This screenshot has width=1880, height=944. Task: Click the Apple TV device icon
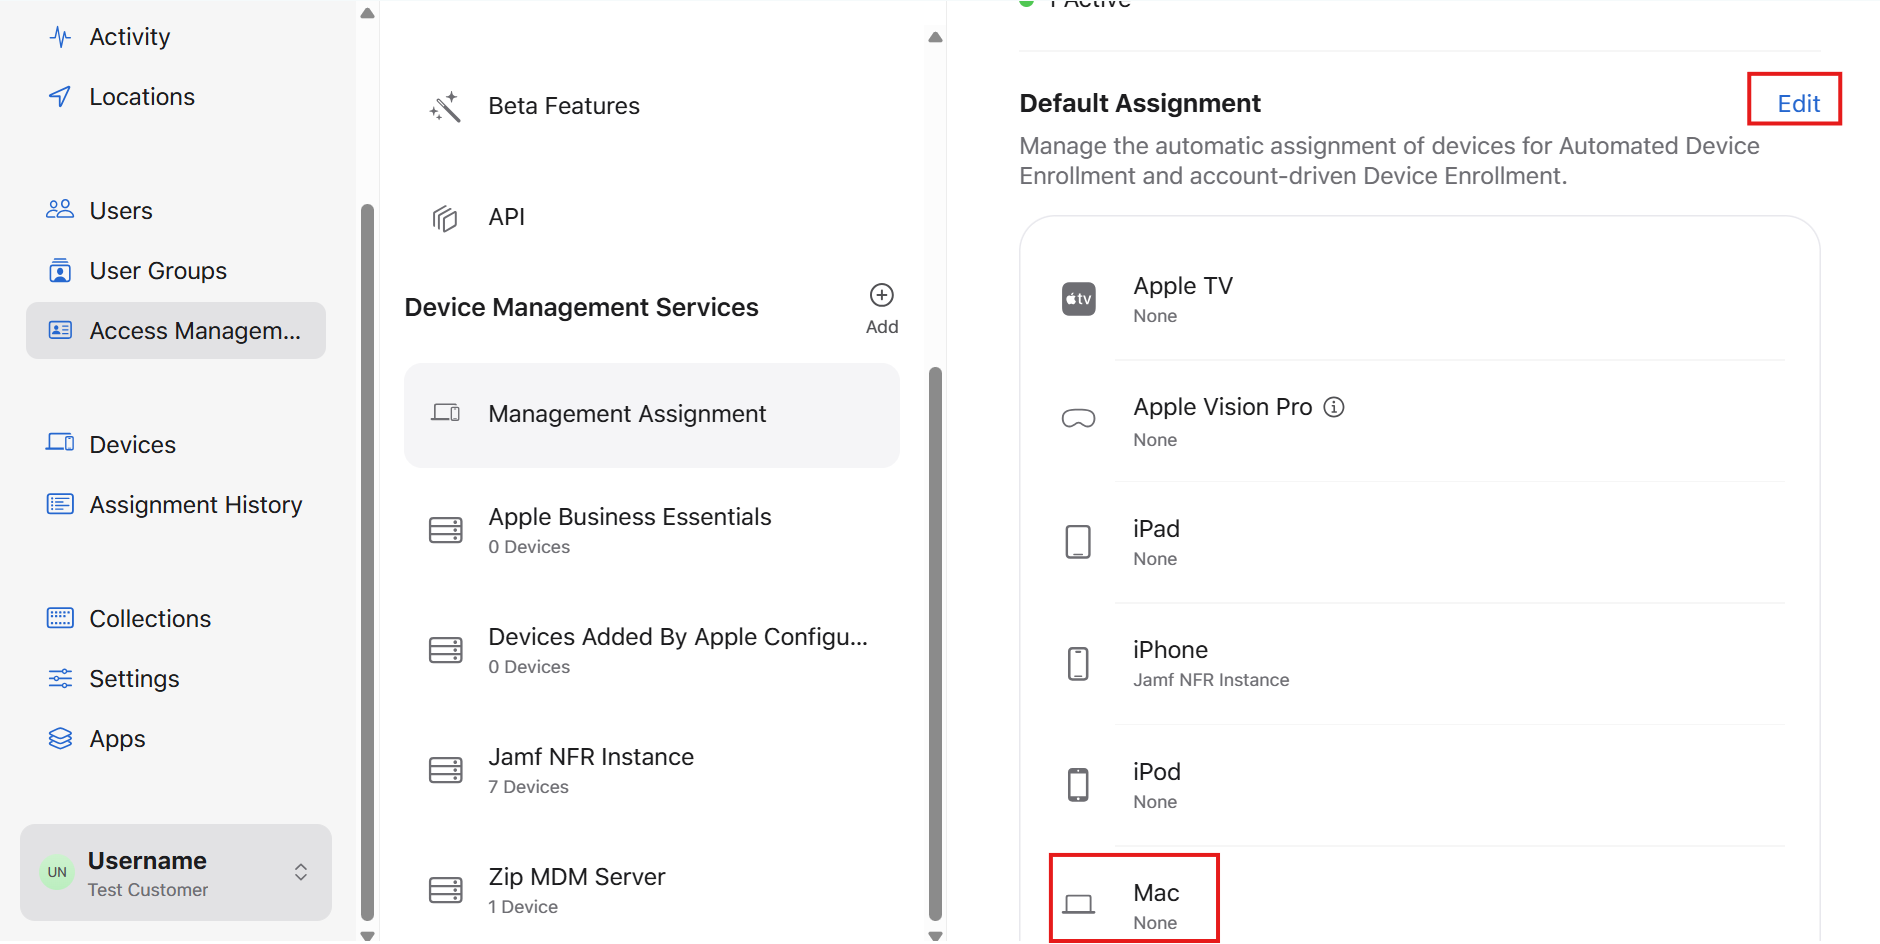pos(1078,299)
